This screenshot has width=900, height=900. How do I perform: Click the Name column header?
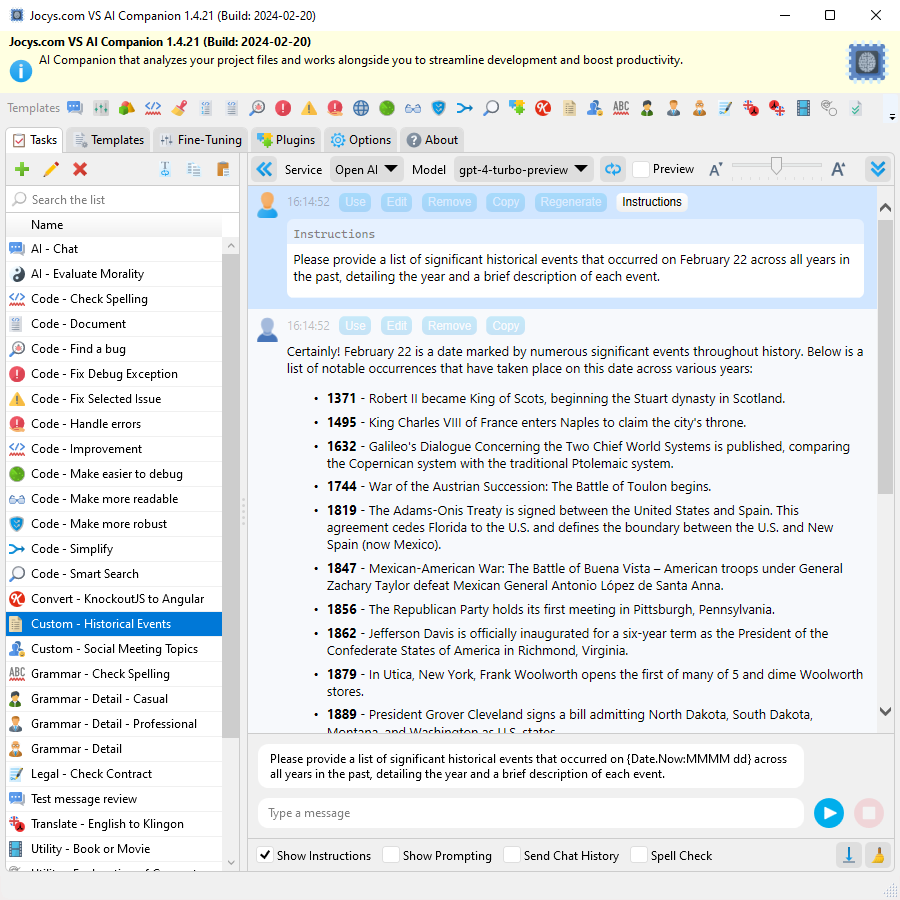click(x=114, y=224)
